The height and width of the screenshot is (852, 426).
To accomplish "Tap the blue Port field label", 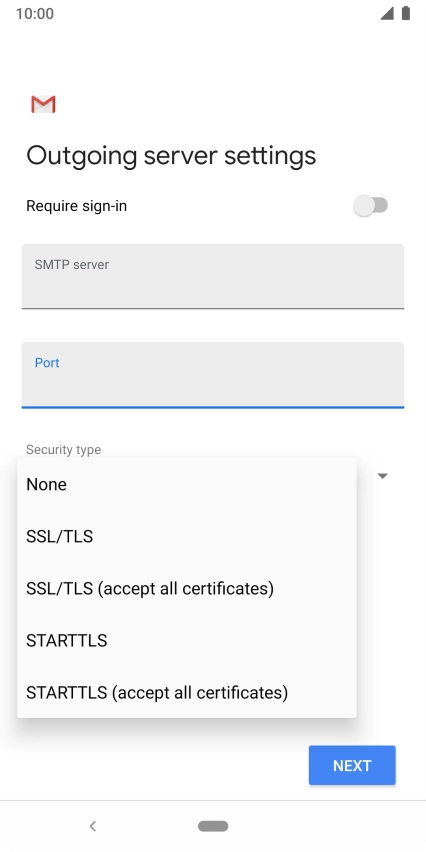I will coord(47,362).
